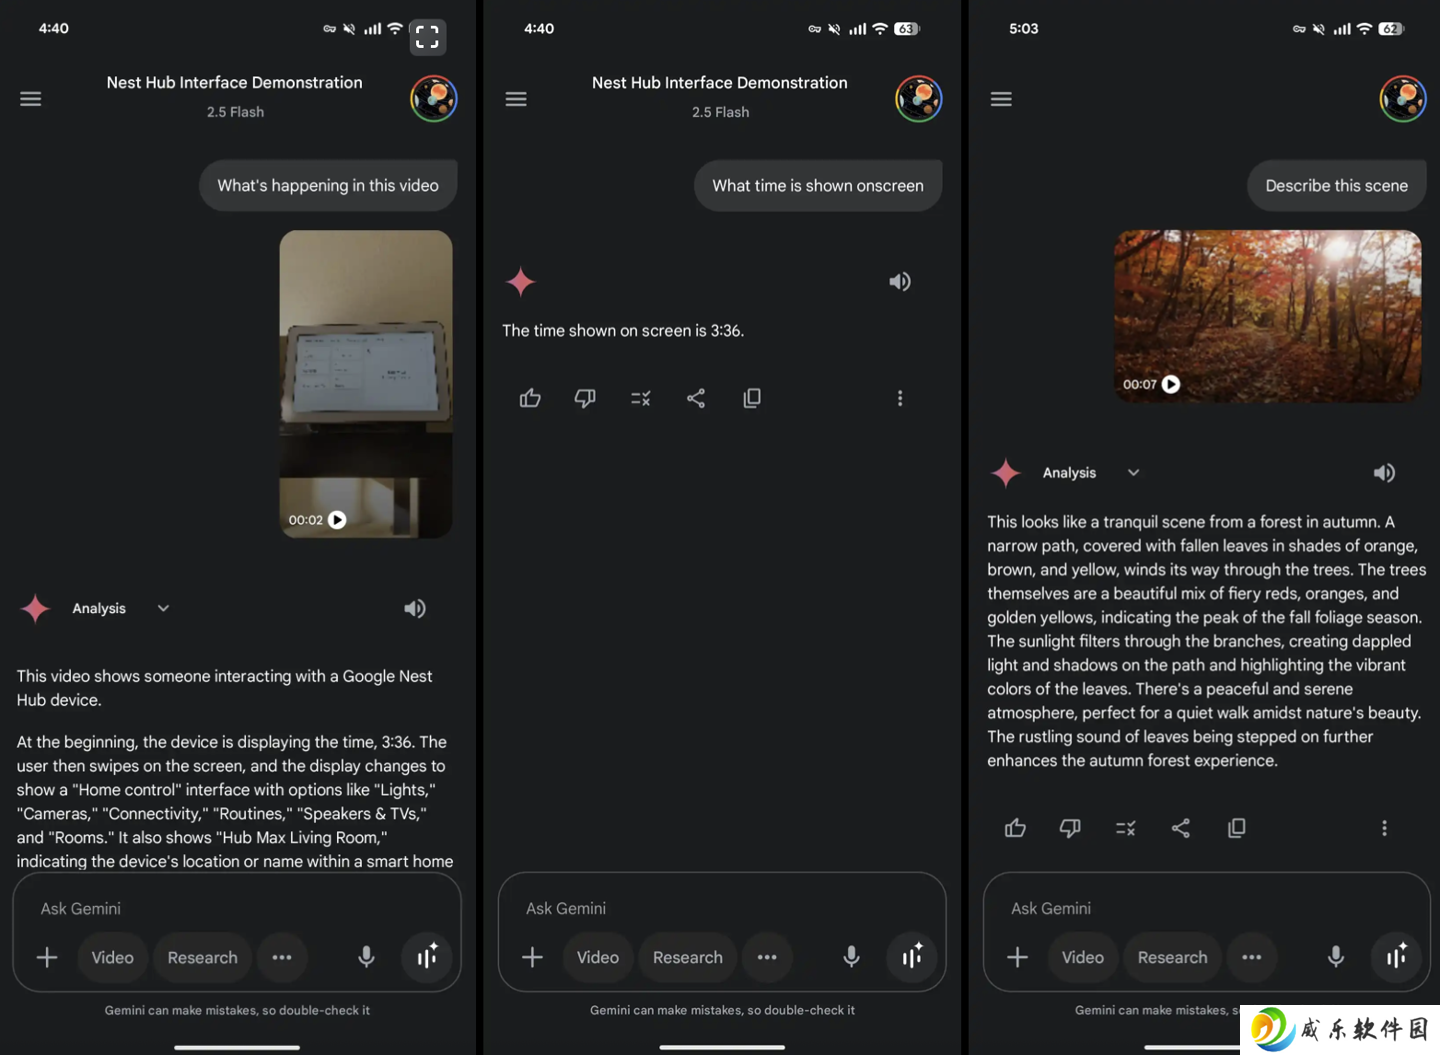Start Gemini Live in right screen
Image resolution: width=1440 pixels, height=1055 pixels.
[x=1396, y=957]
